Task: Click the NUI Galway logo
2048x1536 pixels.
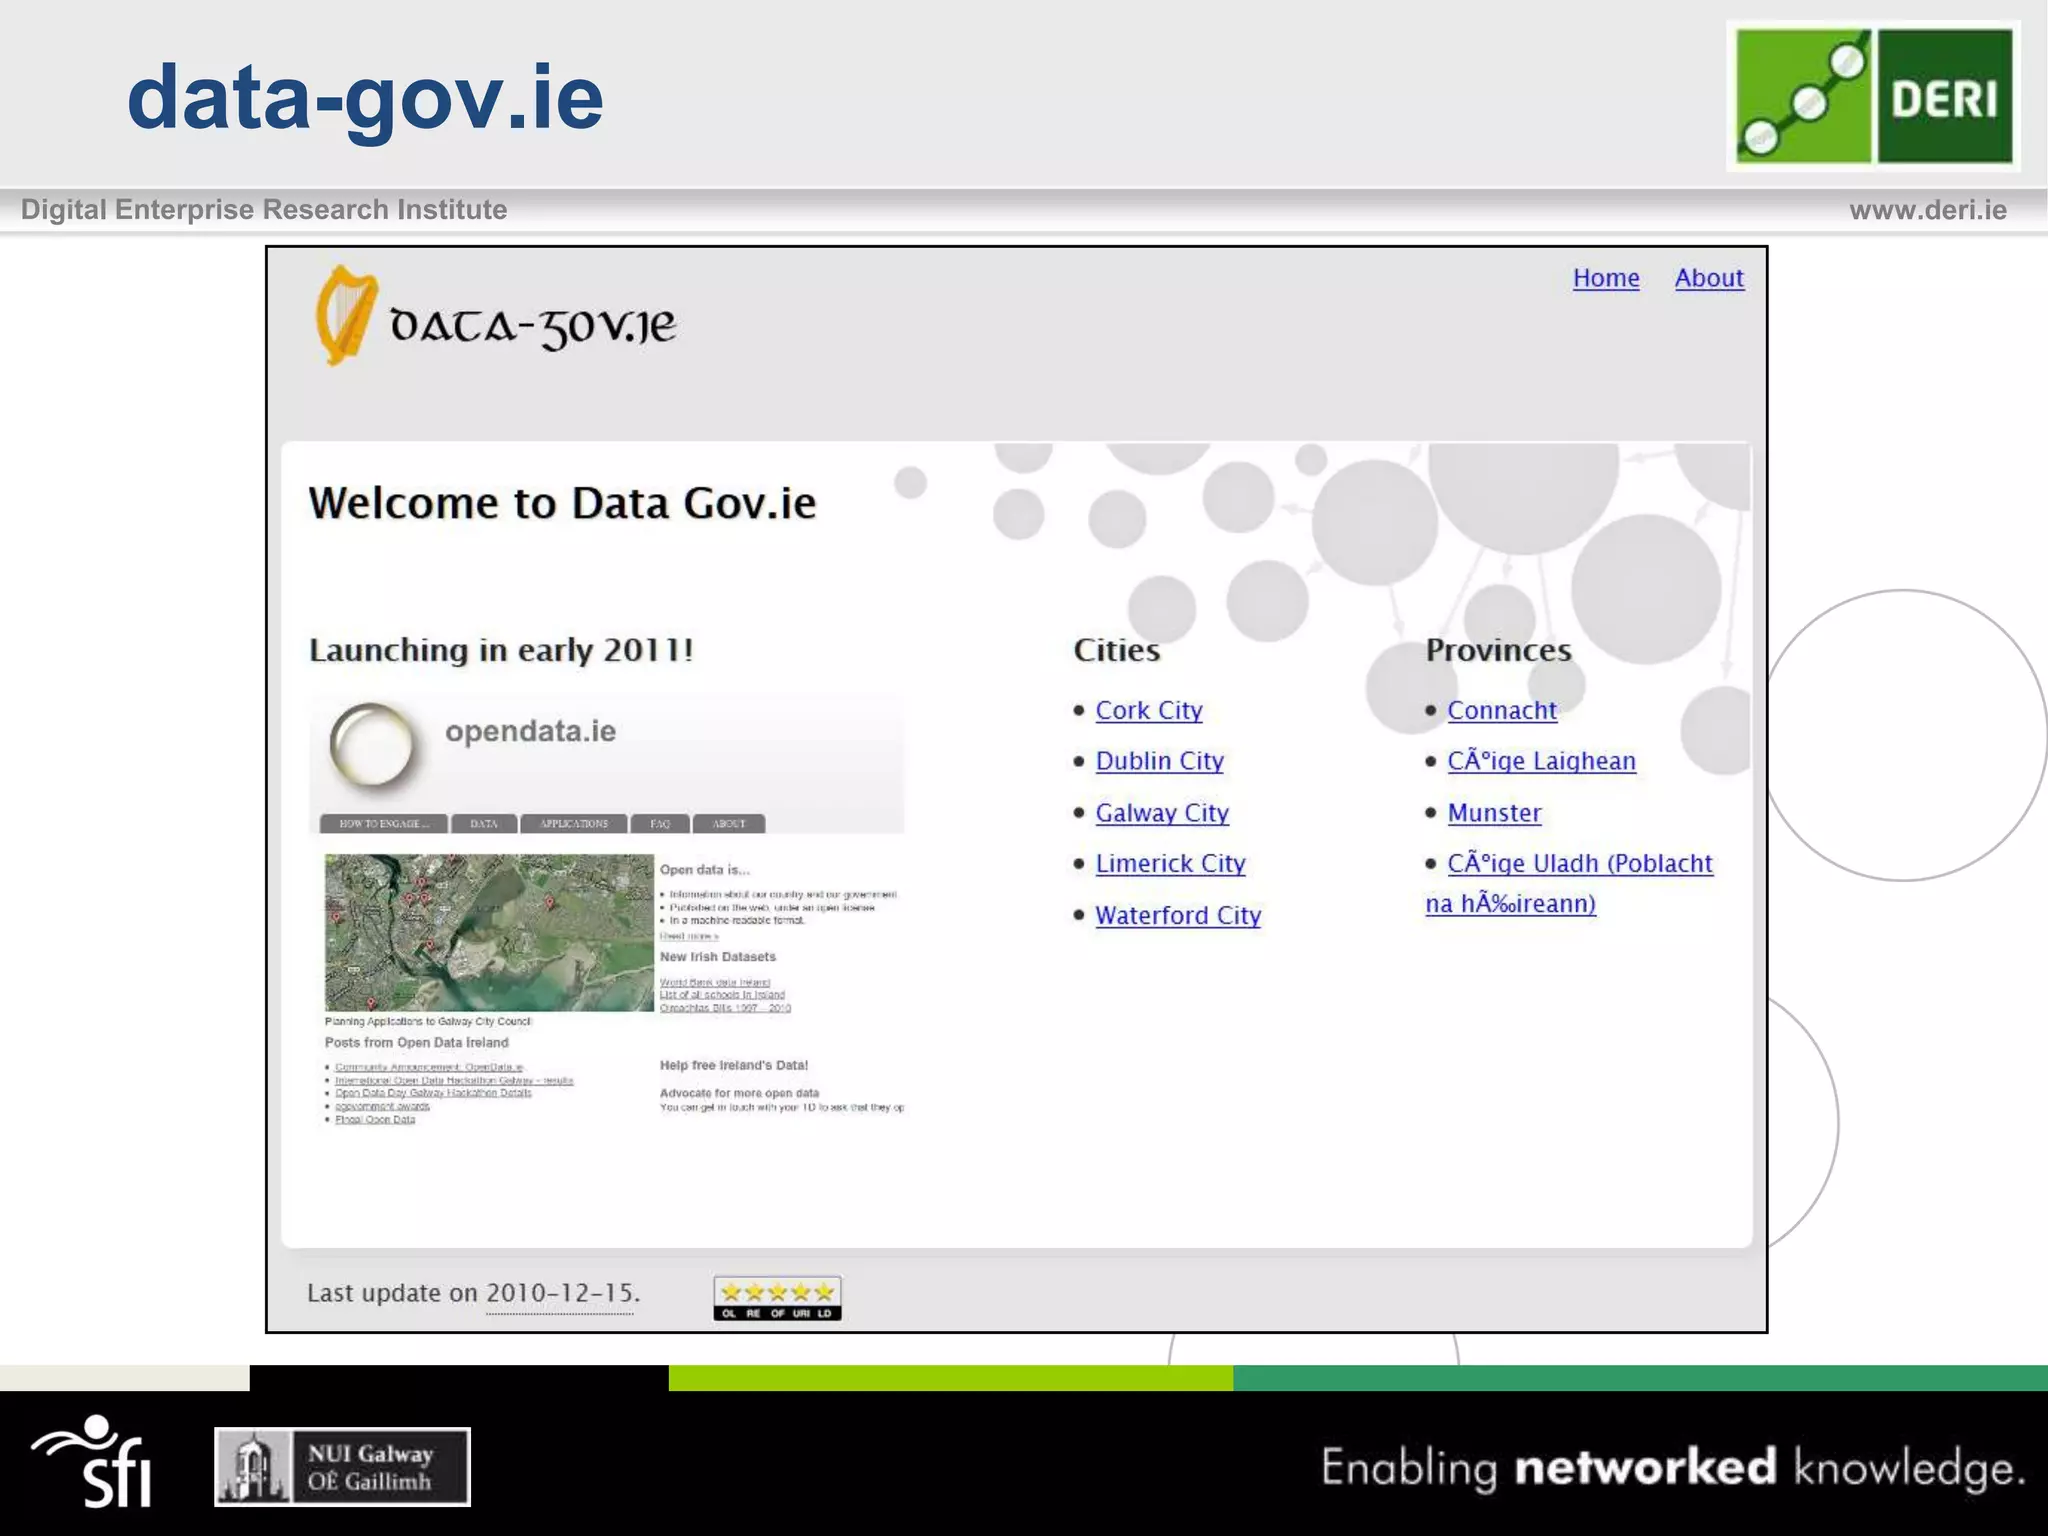Action: [342, 1467]
